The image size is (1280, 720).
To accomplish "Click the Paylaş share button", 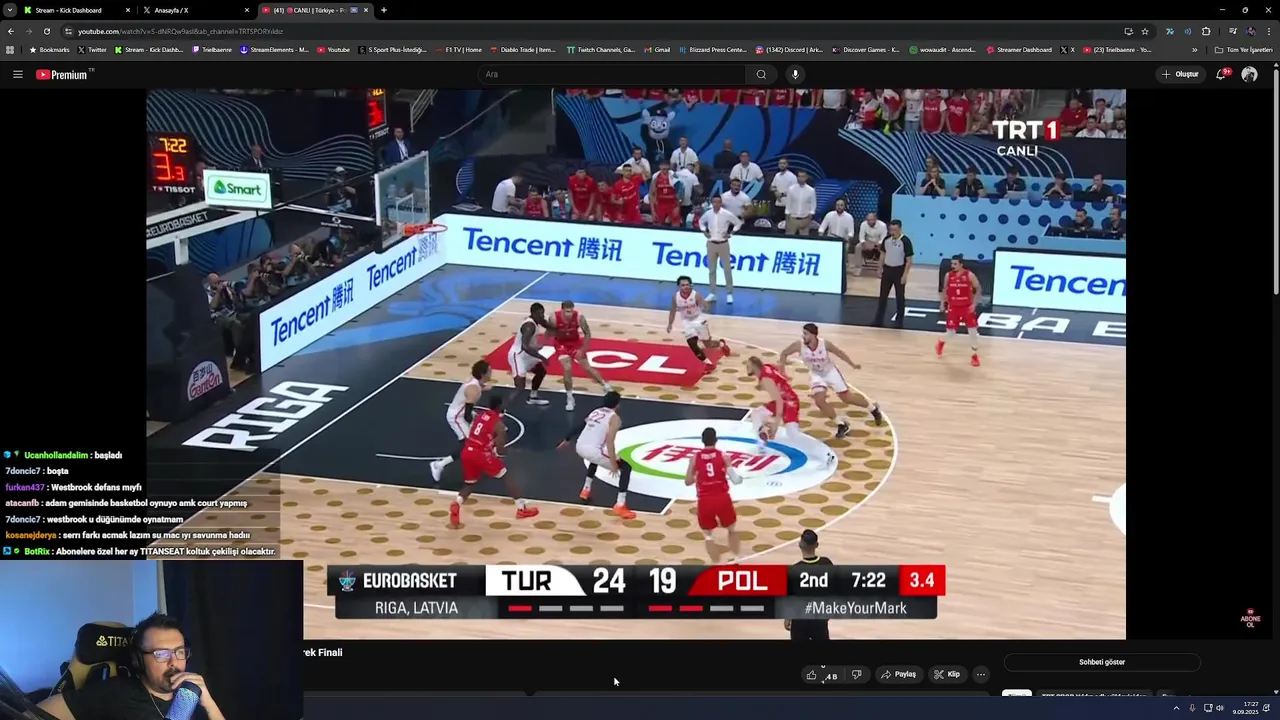I will (898, 675).
